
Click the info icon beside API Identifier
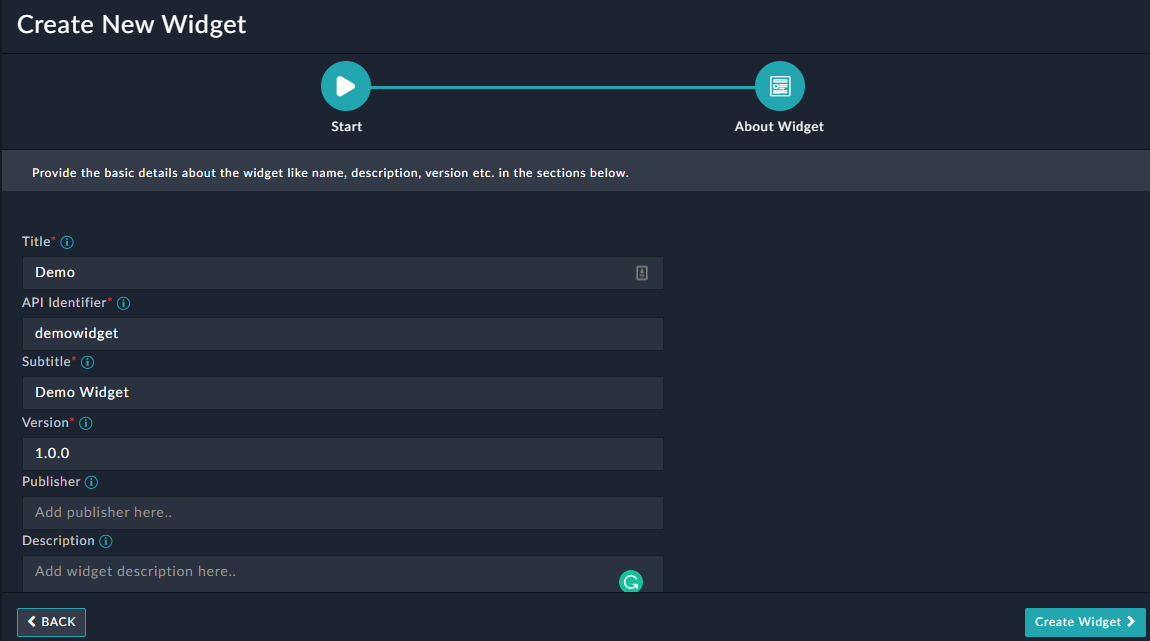123,303
